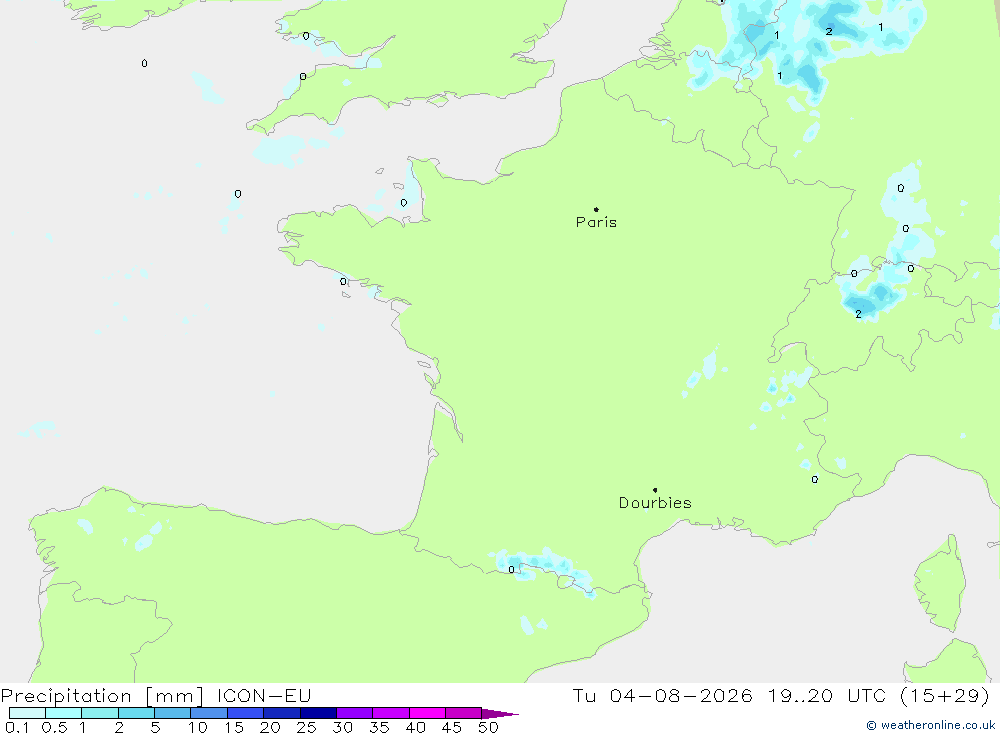Screen dimensions: 1000x733
Task: Click the Dourbies town label
Action: click(x=655, y=503)
